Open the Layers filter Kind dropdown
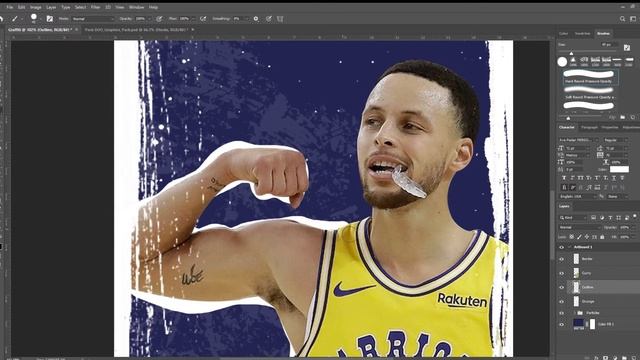 coord(574,218)
